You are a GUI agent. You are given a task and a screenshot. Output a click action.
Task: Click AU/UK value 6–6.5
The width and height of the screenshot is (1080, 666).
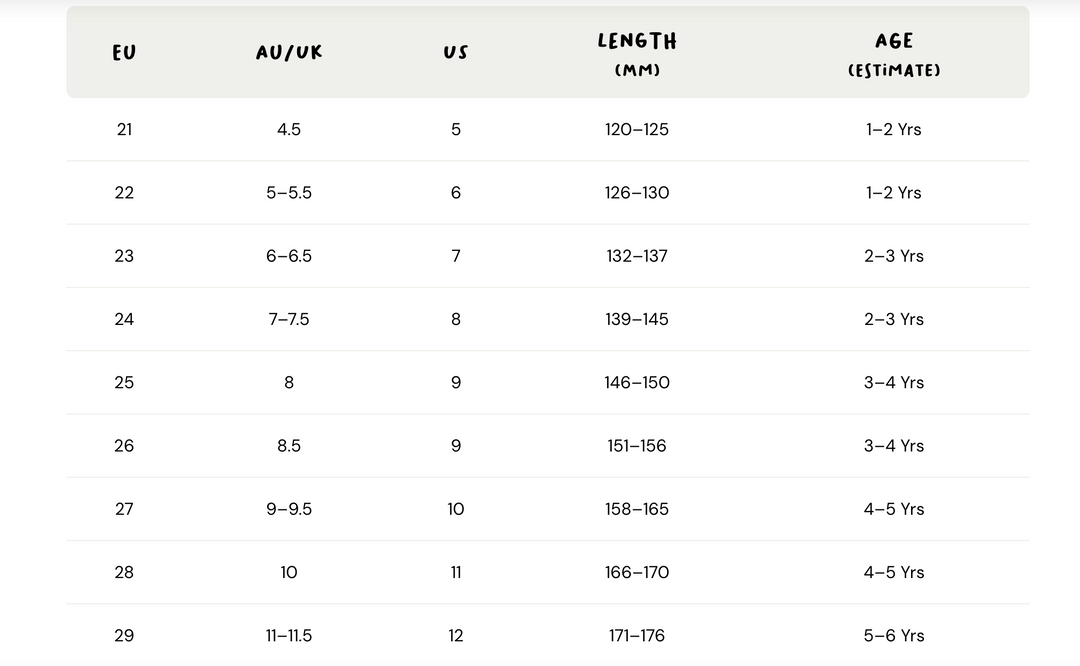tap(289, 256)
